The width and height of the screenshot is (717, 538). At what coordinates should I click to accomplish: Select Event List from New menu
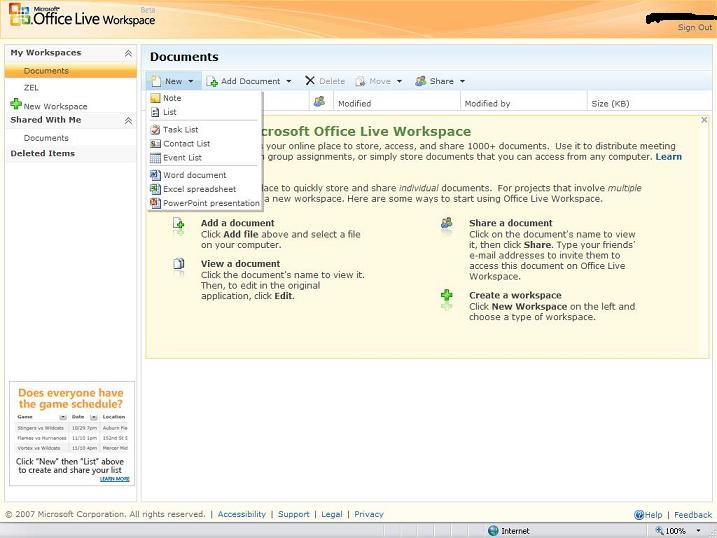pyautogui.click(x=182, y=158)
